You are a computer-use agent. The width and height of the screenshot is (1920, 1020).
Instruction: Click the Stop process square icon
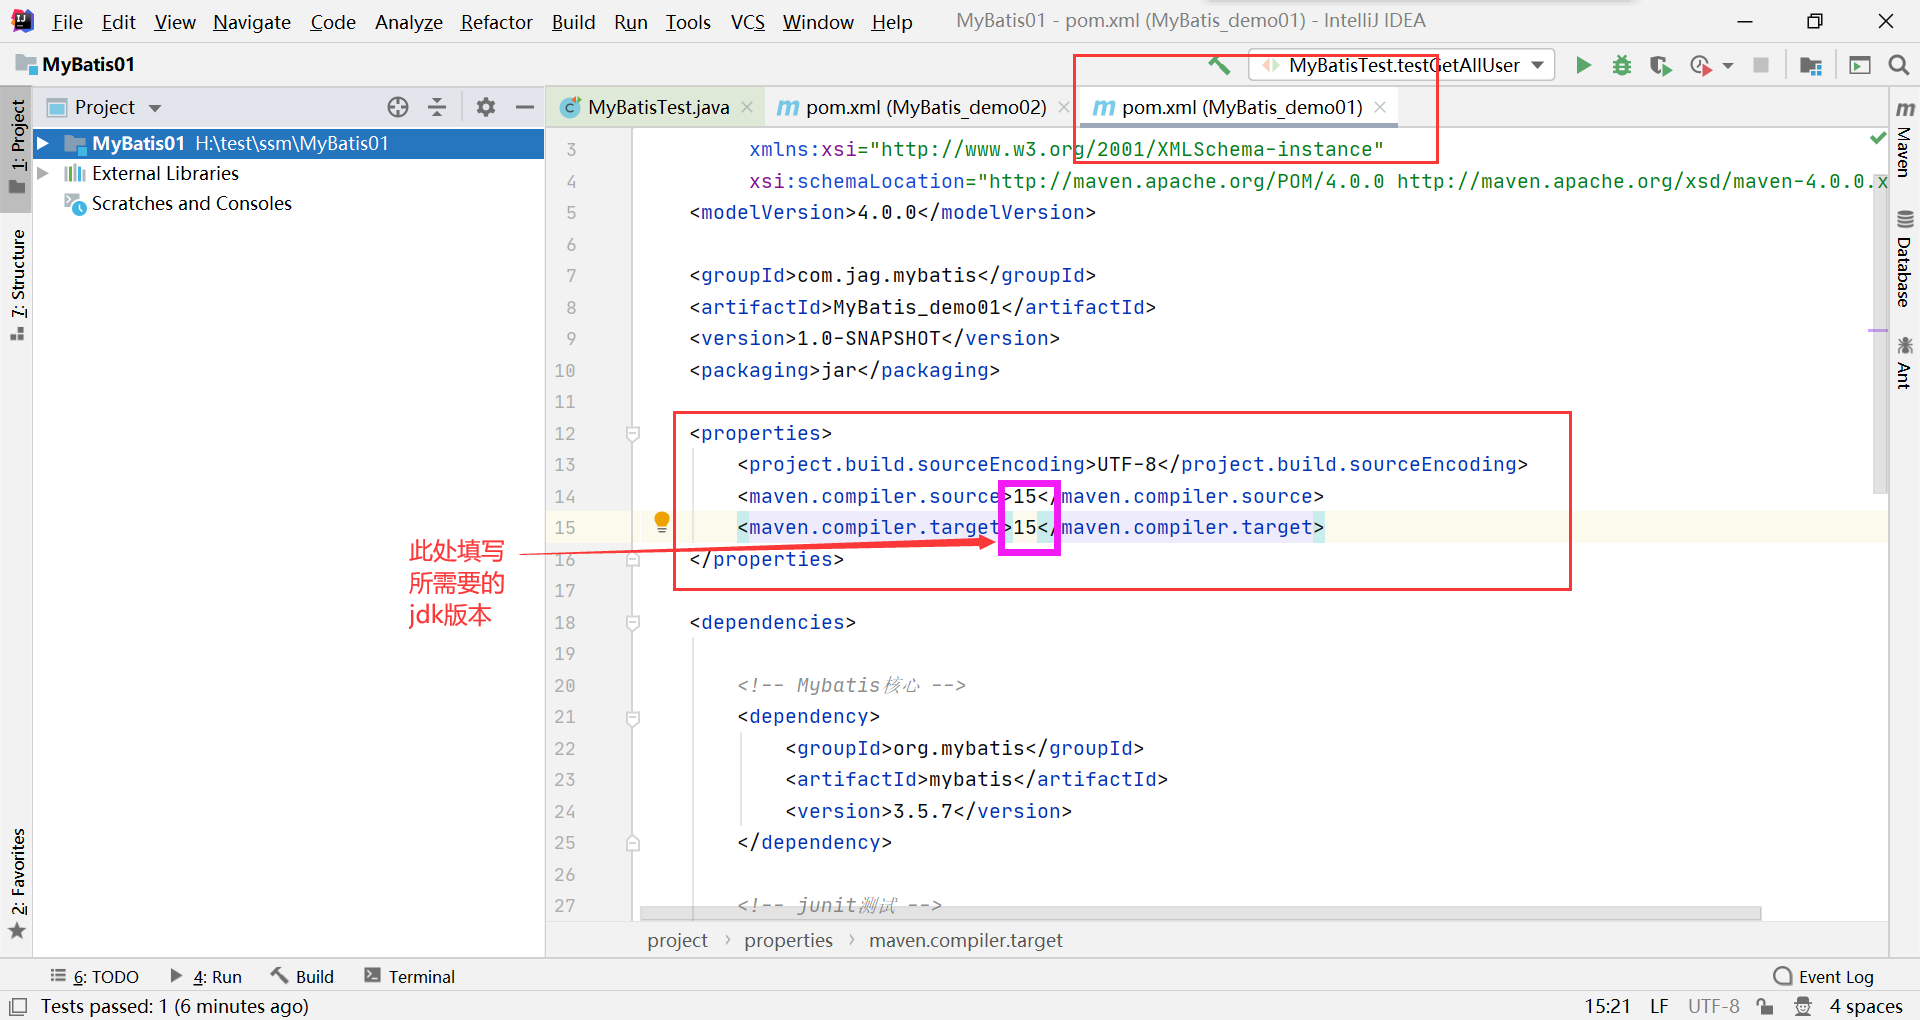1761,65
